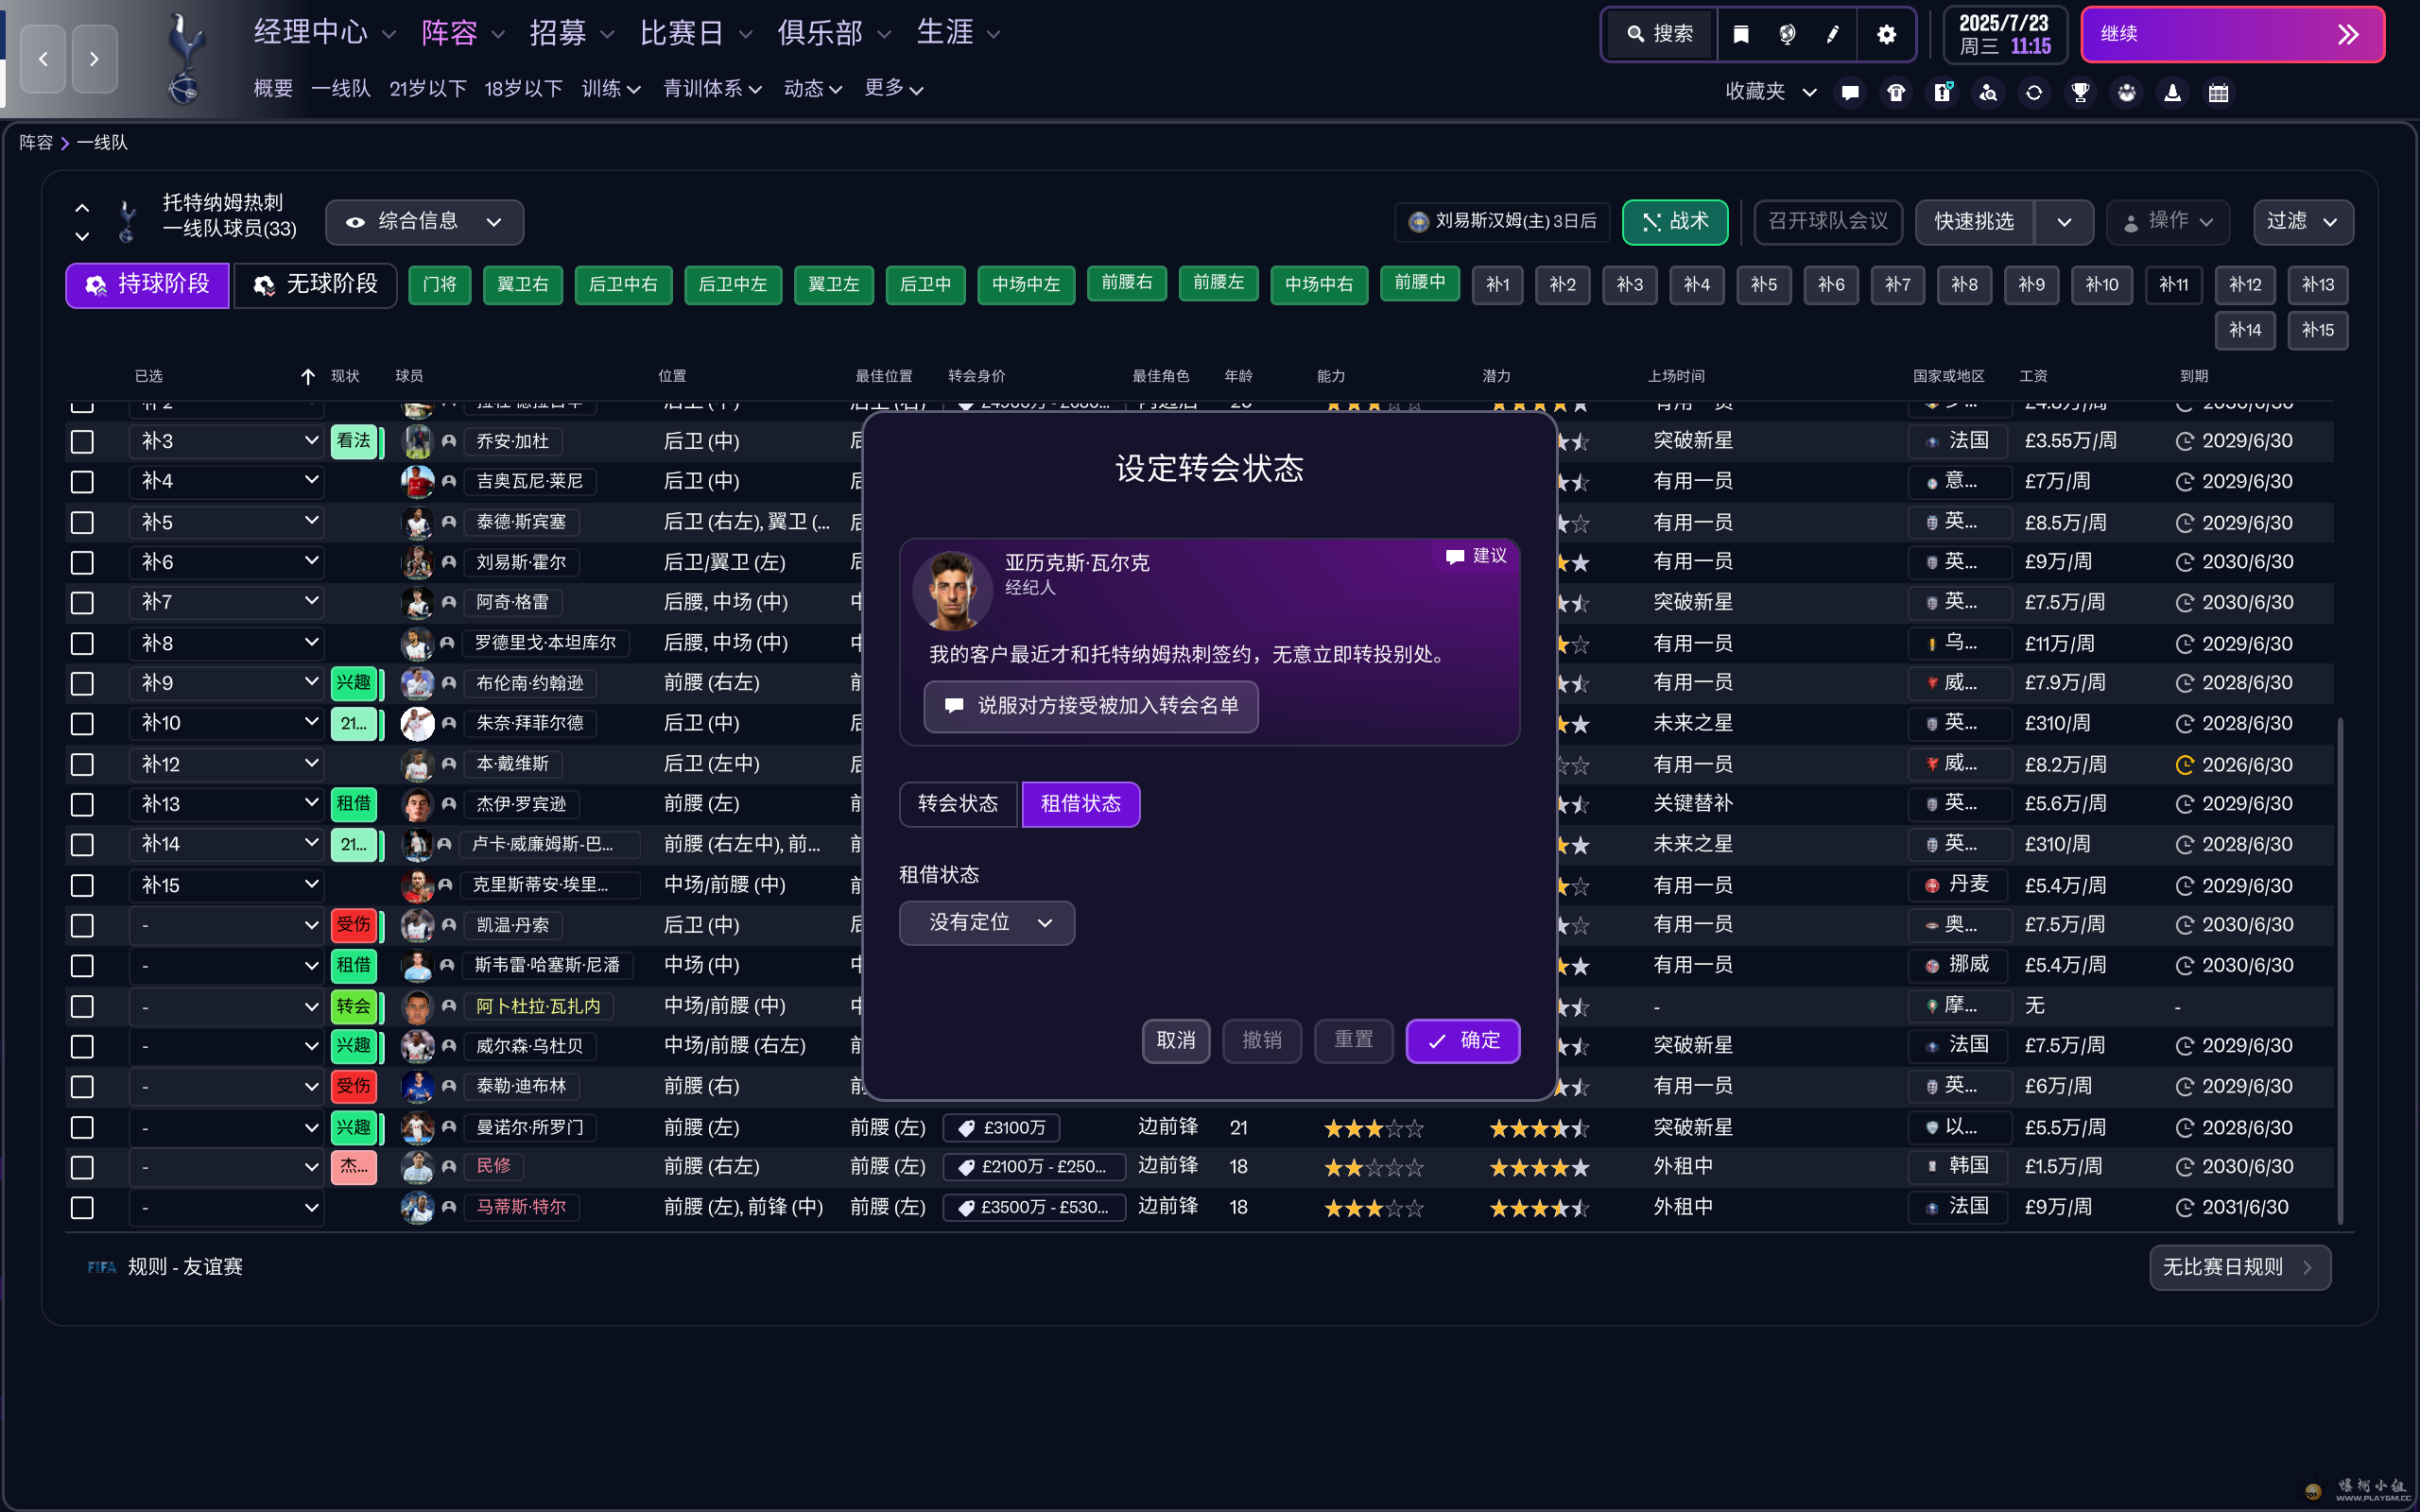This screenshot has height=1512, width=2420.
Task: Click the potential star rating of 曼诺尔·所罗门
Action: click(1537, 1127)
